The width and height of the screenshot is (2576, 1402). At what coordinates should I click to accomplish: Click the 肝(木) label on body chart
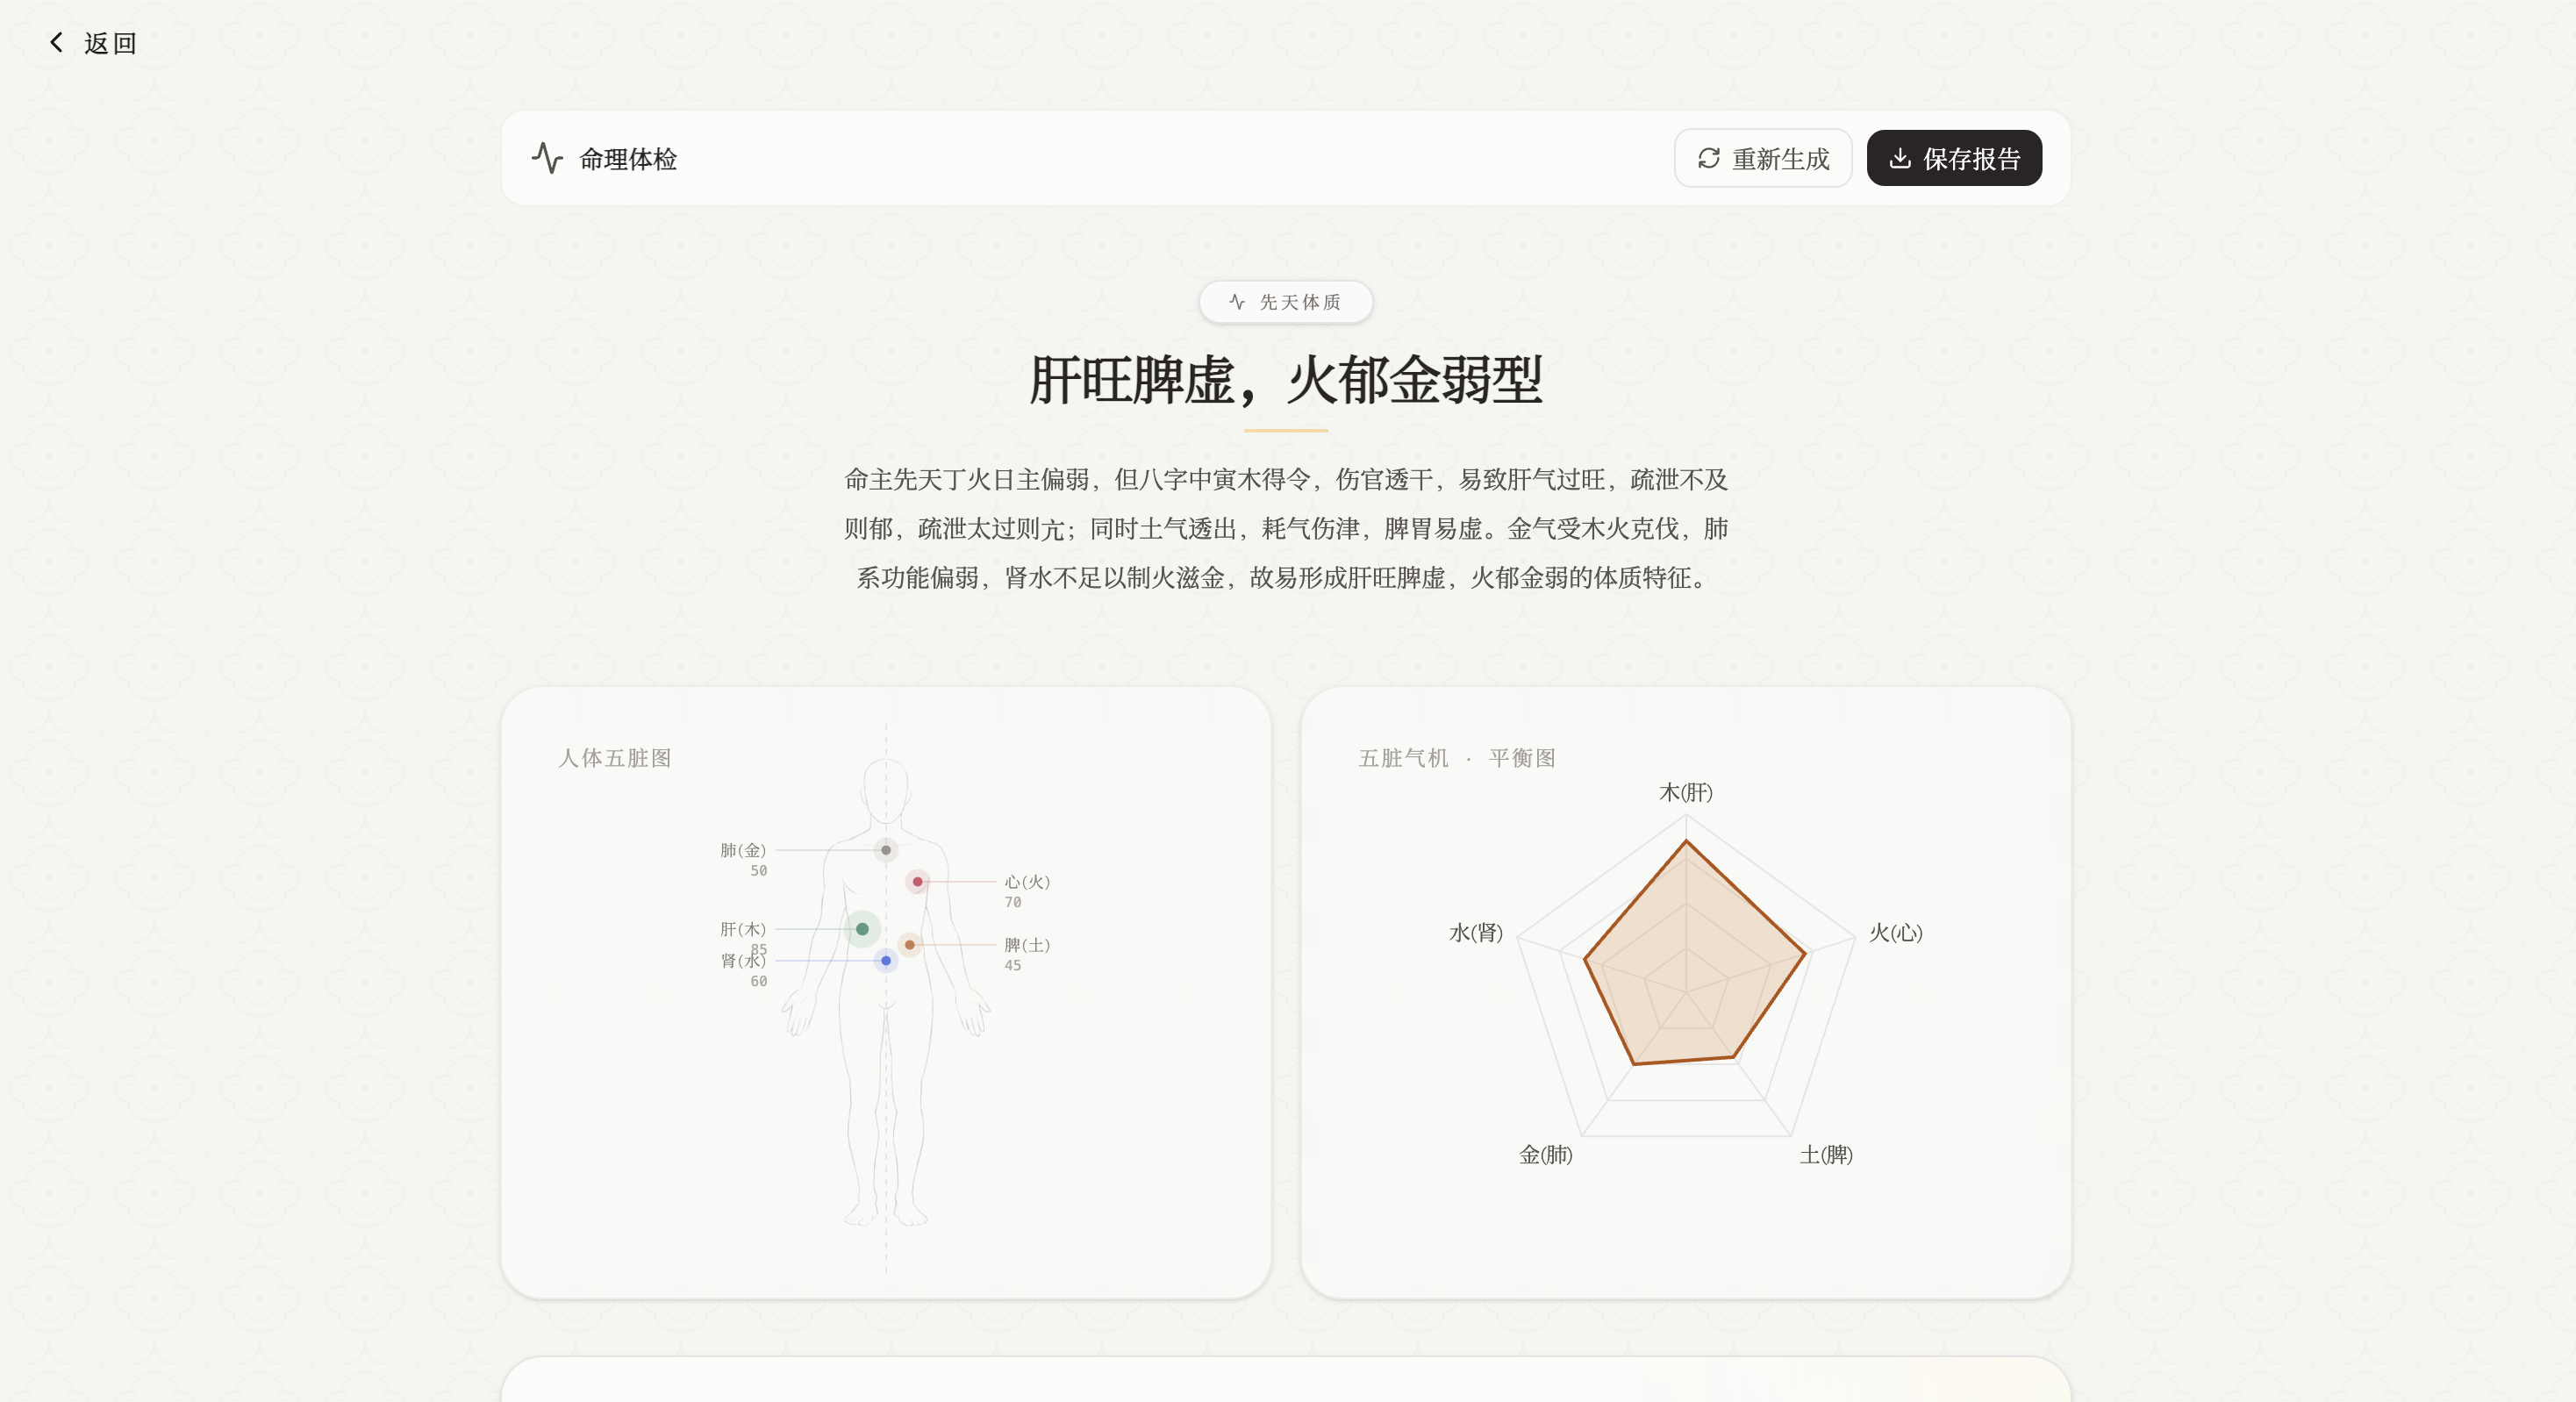[x=743, y=929]
